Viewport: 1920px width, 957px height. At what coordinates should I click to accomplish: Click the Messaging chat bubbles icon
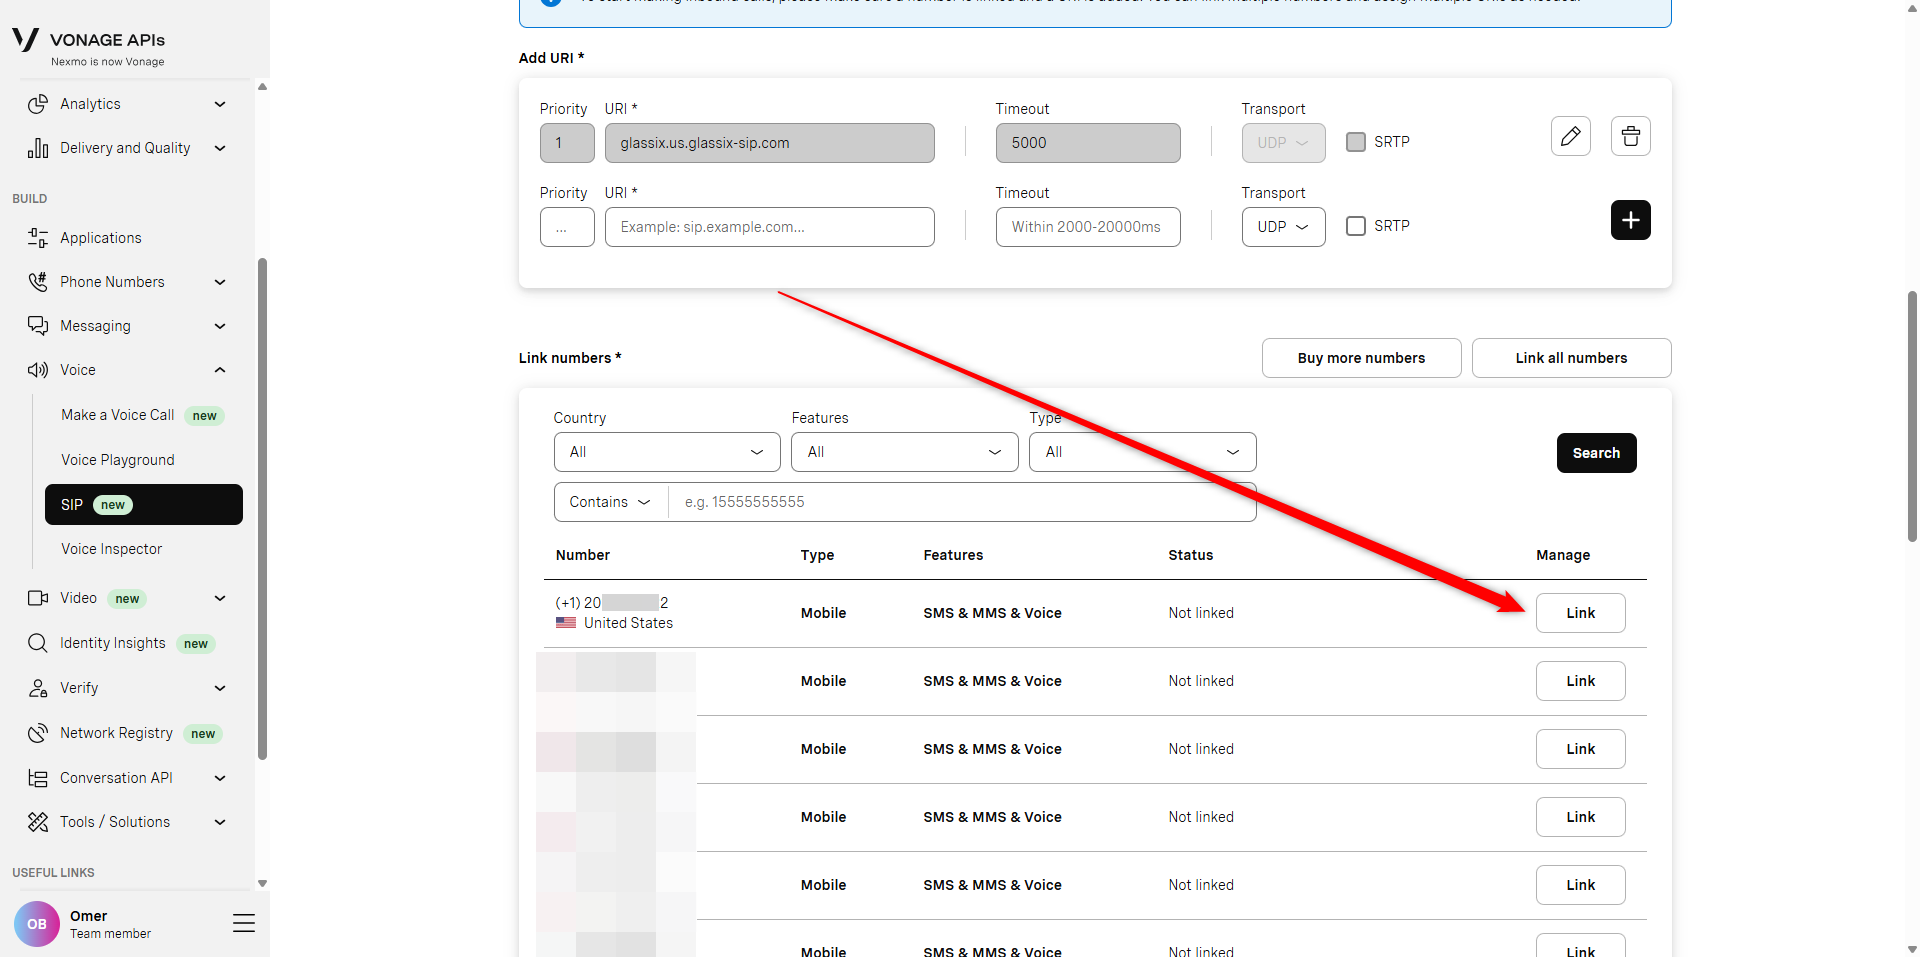(x=38, y=326)
